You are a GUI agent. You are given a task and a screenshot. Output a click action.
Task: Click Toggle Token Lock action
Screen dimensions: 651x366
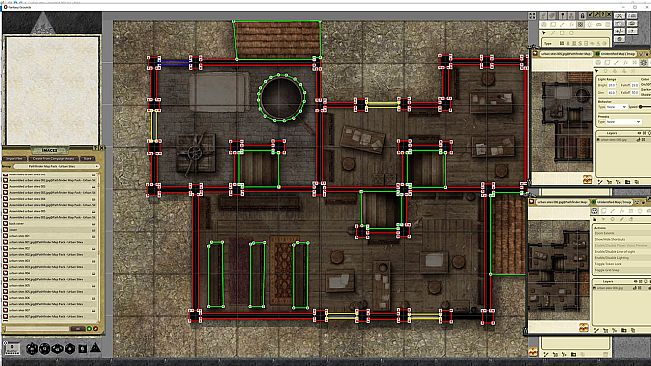608,264
